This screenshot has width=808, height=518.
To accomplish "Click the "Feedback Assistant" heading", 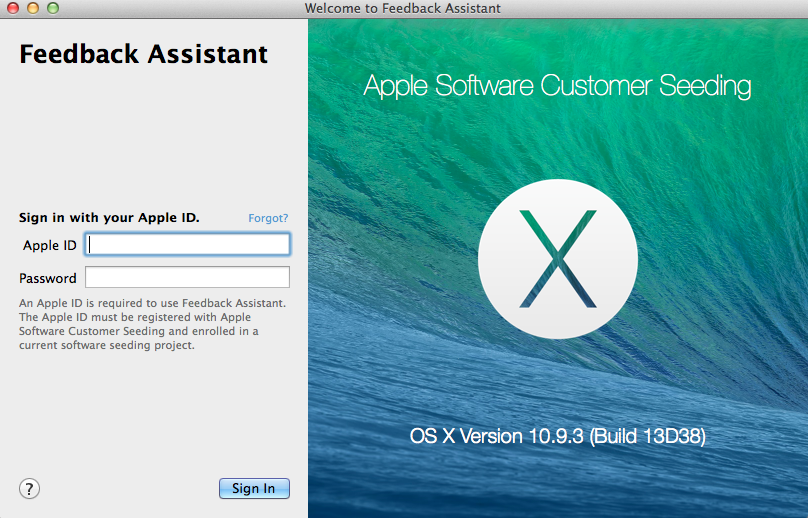I will pyautogui.click(x=143, y=54).
